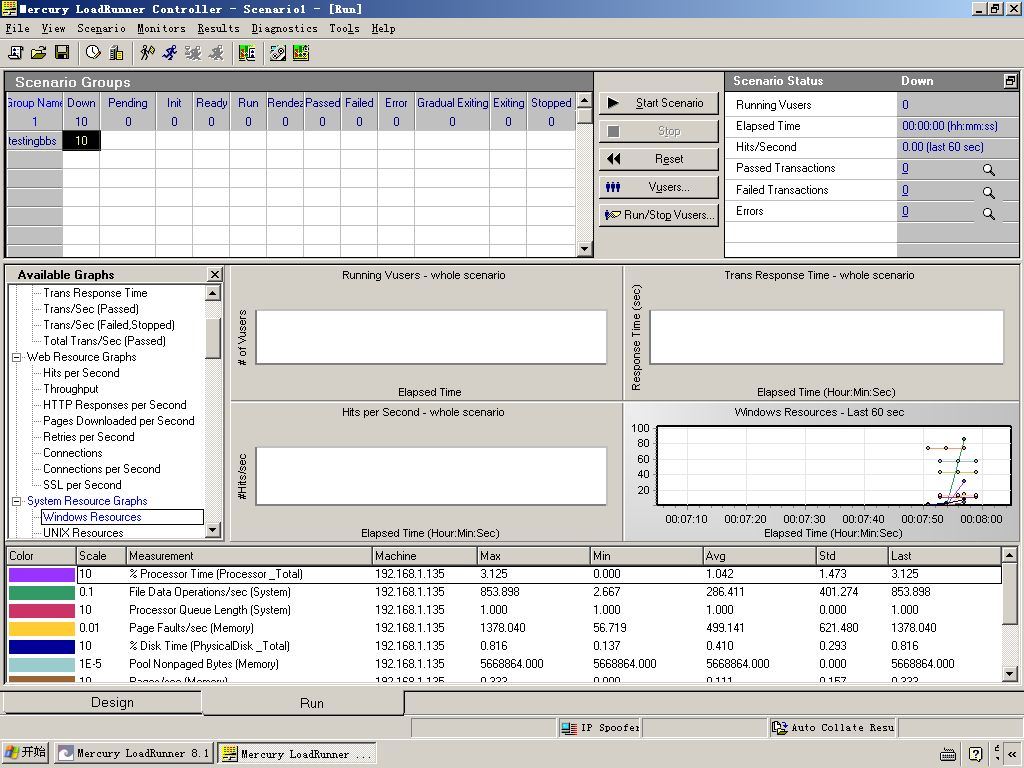The height and width of the screenshot is (768, 1024).
Task: Open the Scenario menu
Action: point(101,29)
